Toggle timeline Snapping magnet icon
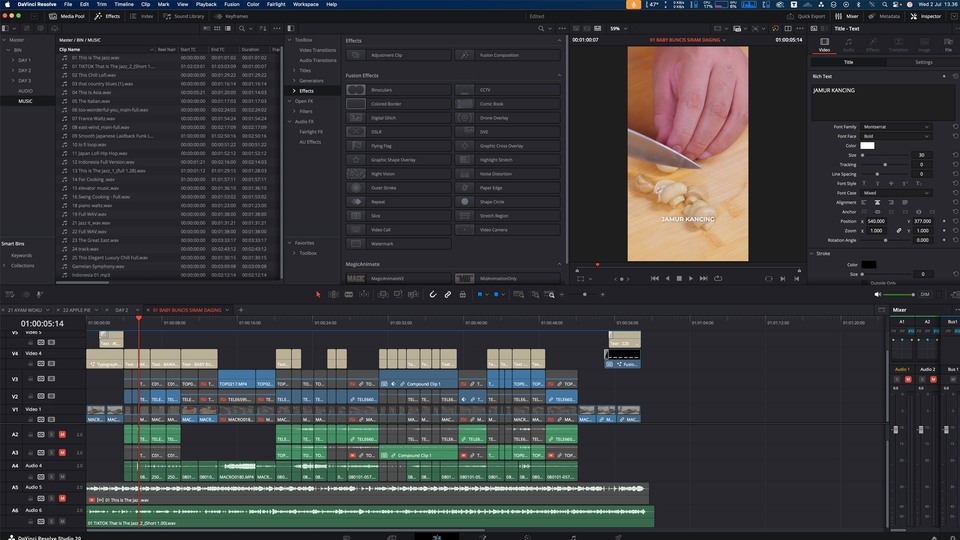The width and height of the screenshot is (960, 540). (x=433, y=294)
